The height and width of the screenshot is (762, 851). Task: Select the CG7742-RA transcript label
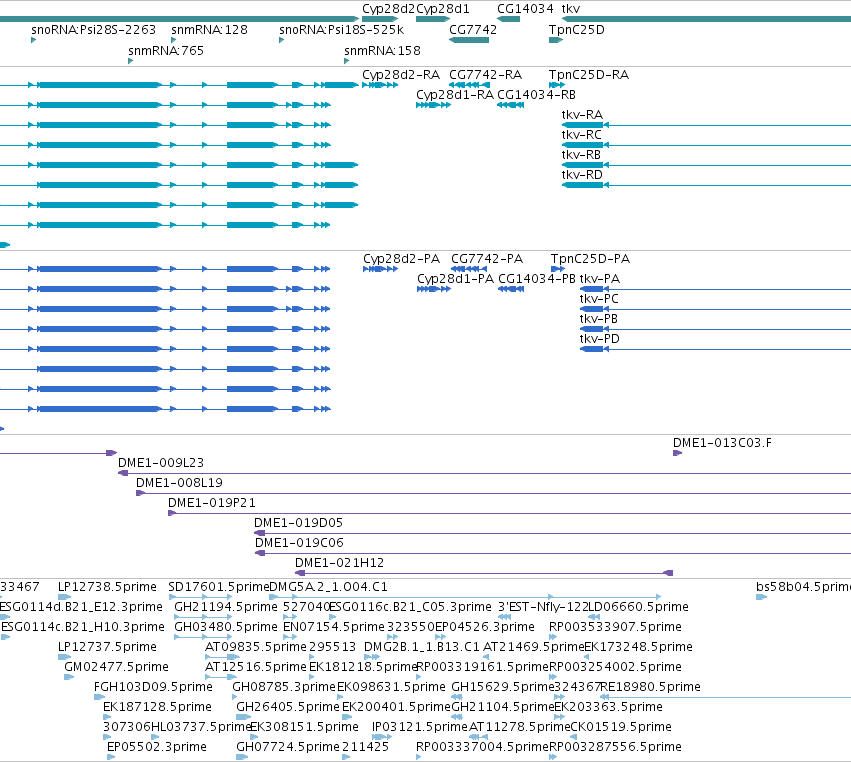pyautogui.click(x=486, y=75)
